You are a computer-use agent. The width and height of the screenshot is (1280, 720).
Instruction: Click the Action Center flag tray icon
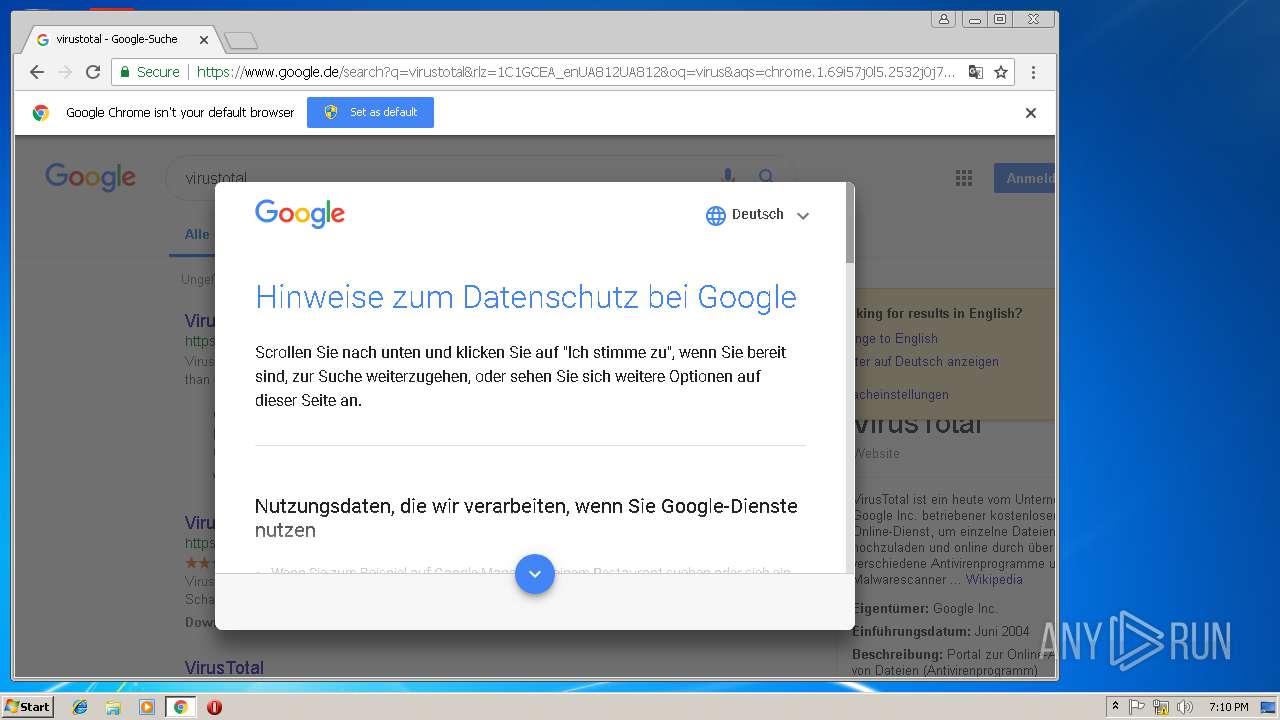1137,707
